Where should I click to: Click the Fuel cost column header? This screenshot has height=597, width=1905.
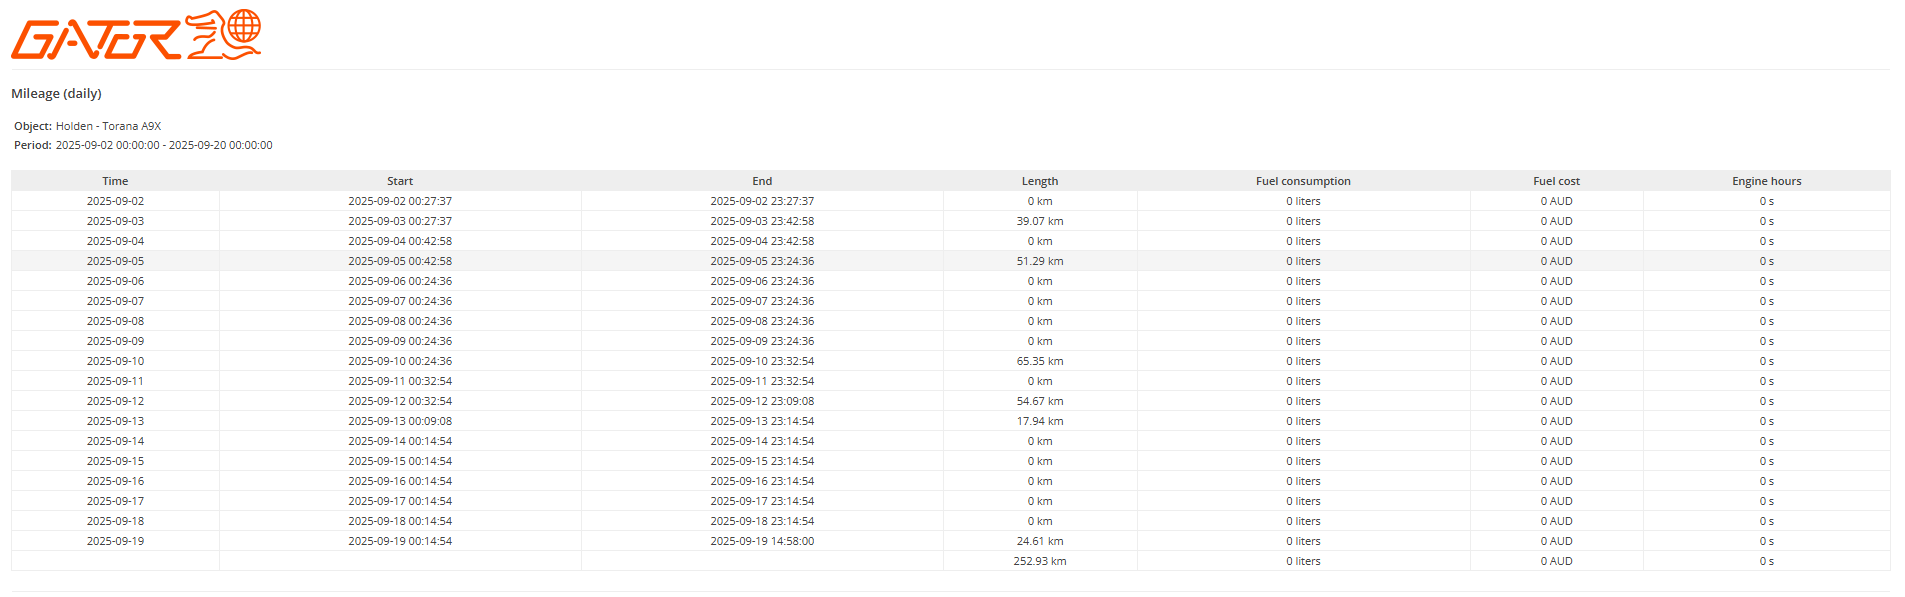1556,181
